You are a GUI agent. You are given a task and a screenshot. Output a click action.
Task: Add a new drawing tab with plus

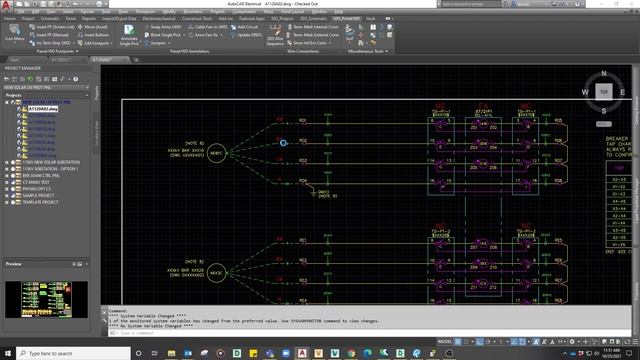pos(136,60)
